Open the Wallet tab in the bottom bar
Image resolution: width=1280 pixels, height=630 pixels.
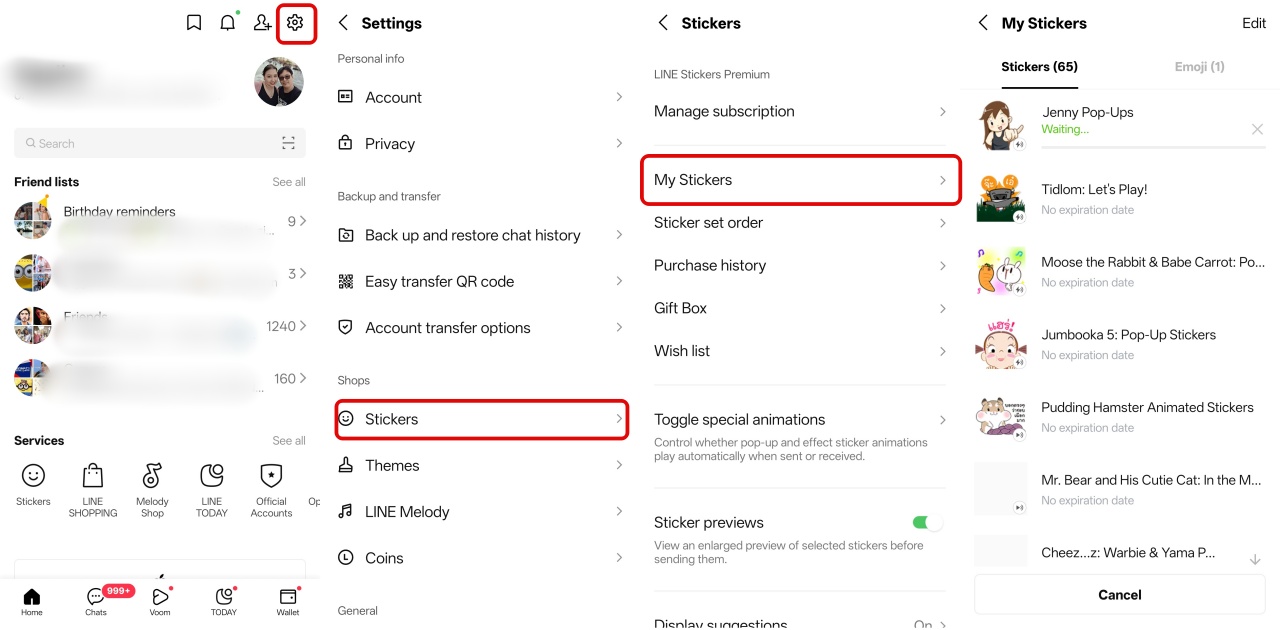pos(288,600)
